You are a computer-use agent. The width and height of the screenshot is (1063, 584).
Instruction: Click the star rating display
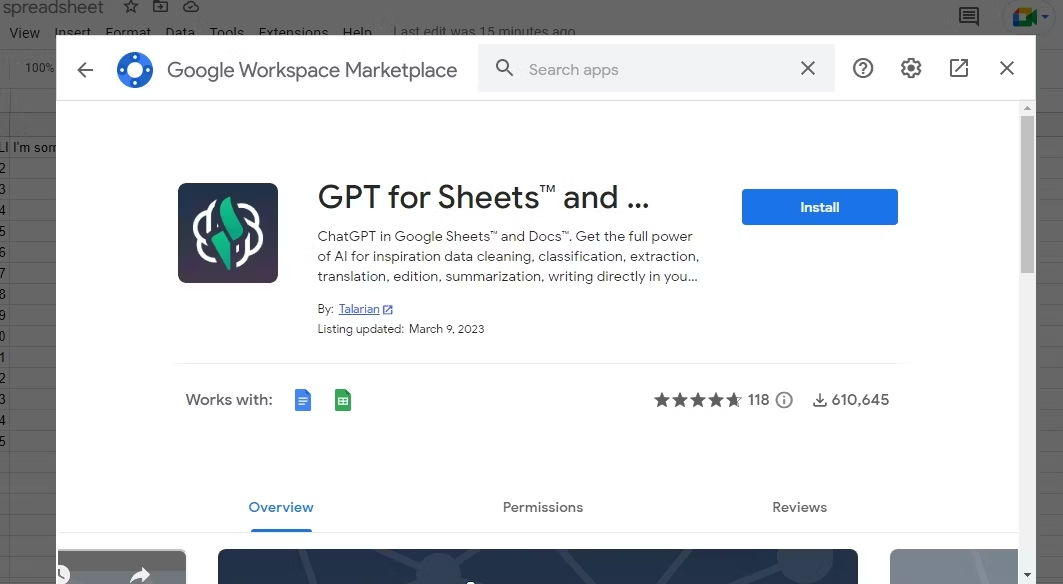(697, 400)
